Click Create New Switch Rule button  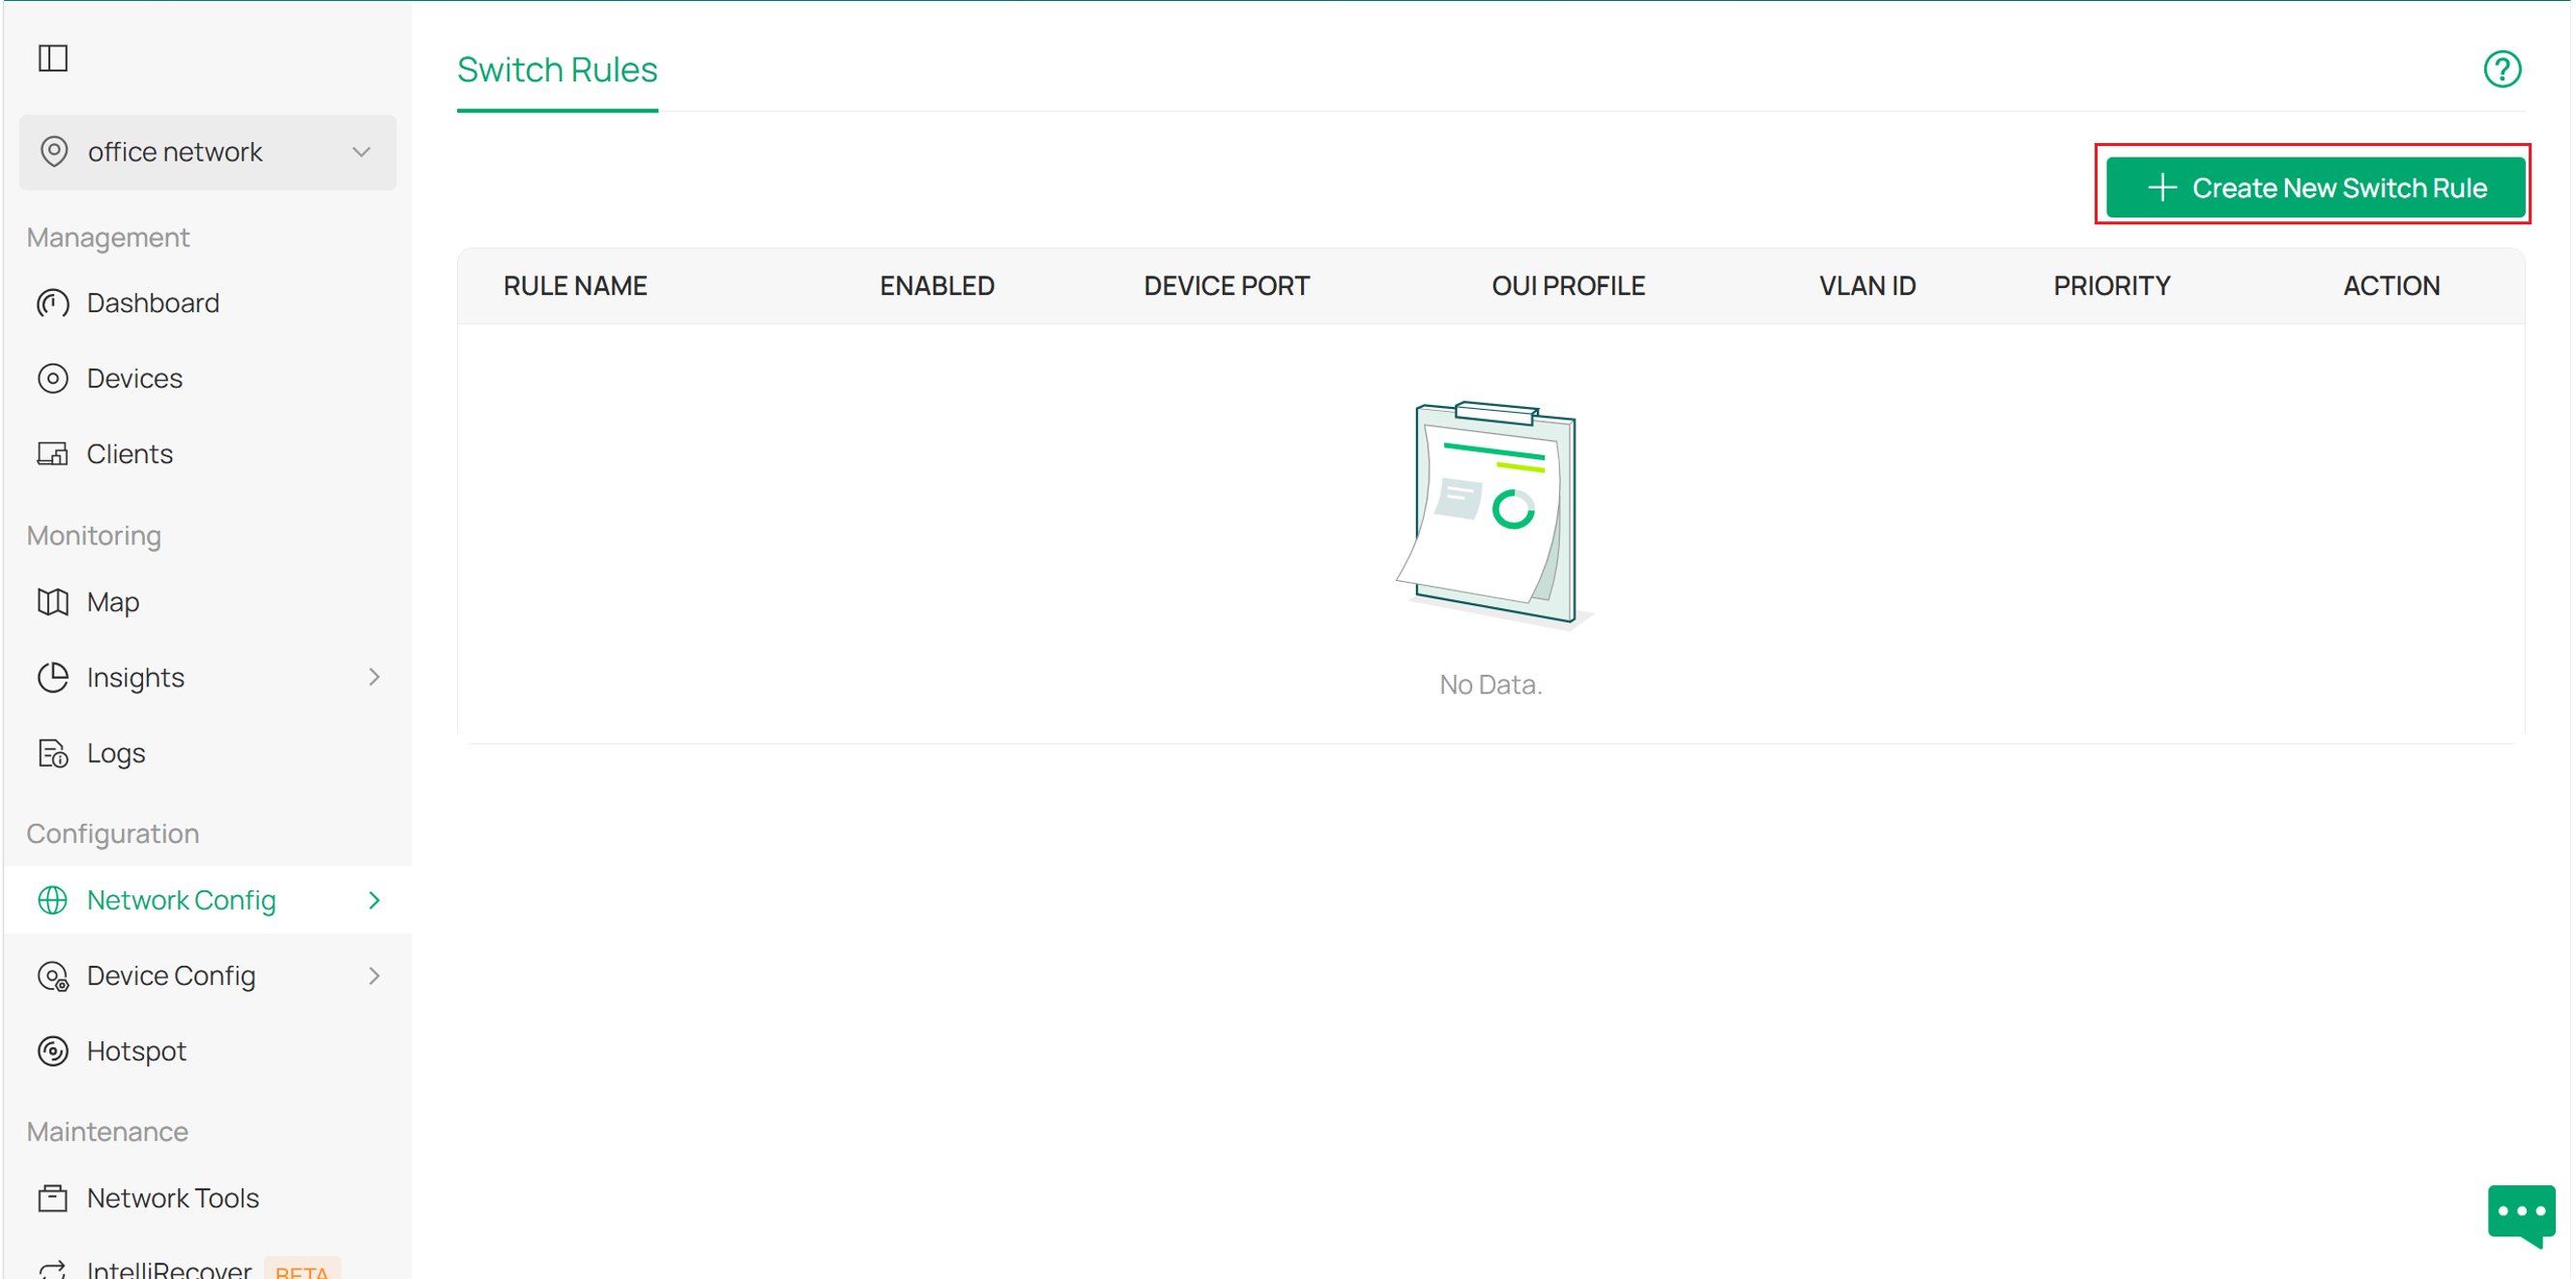pos(2314,188)
